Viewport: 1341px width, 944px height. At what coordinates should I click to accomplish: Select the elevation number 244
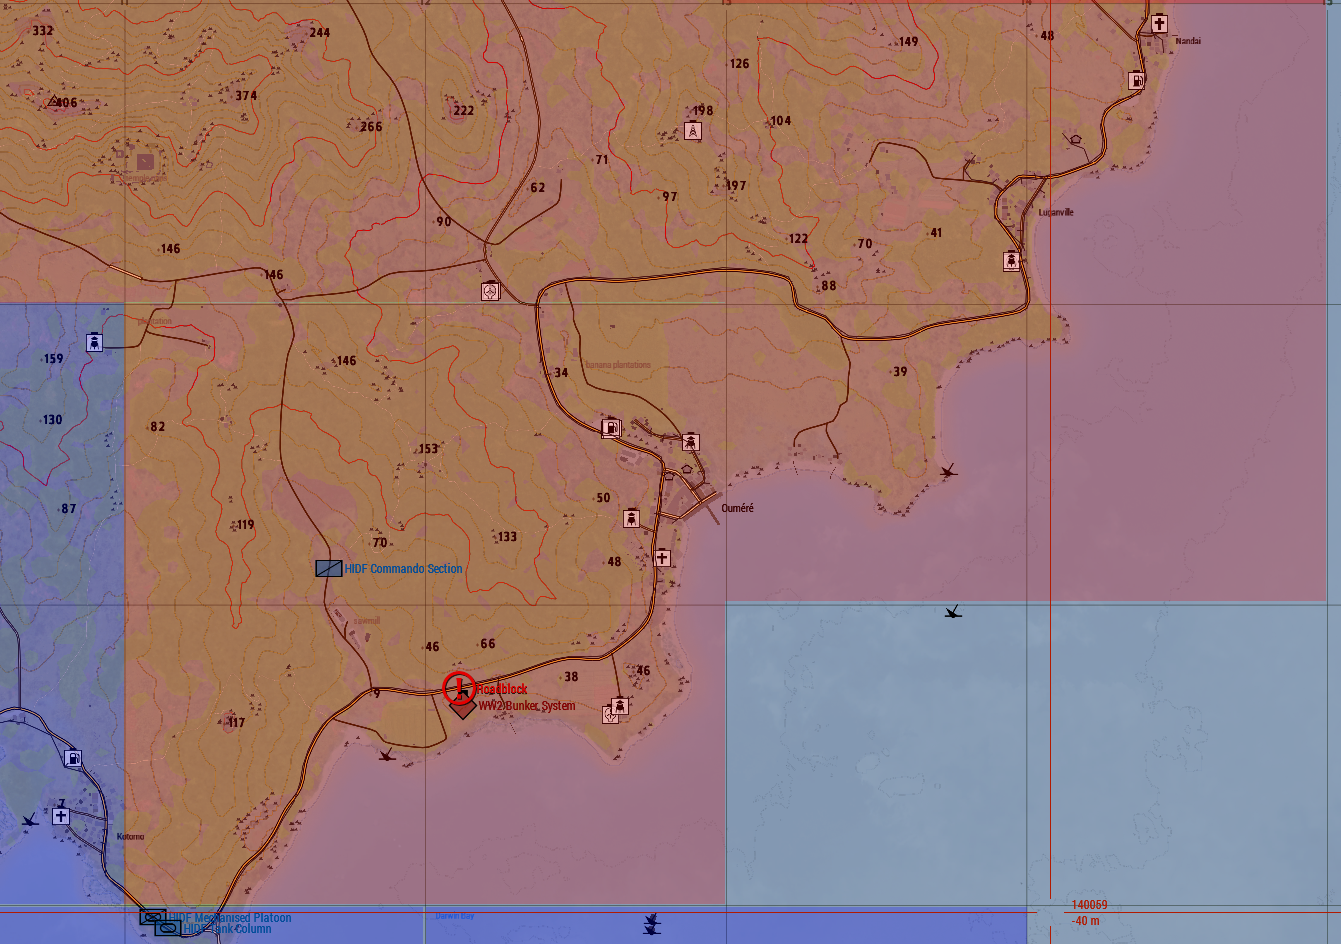(319, 33)
